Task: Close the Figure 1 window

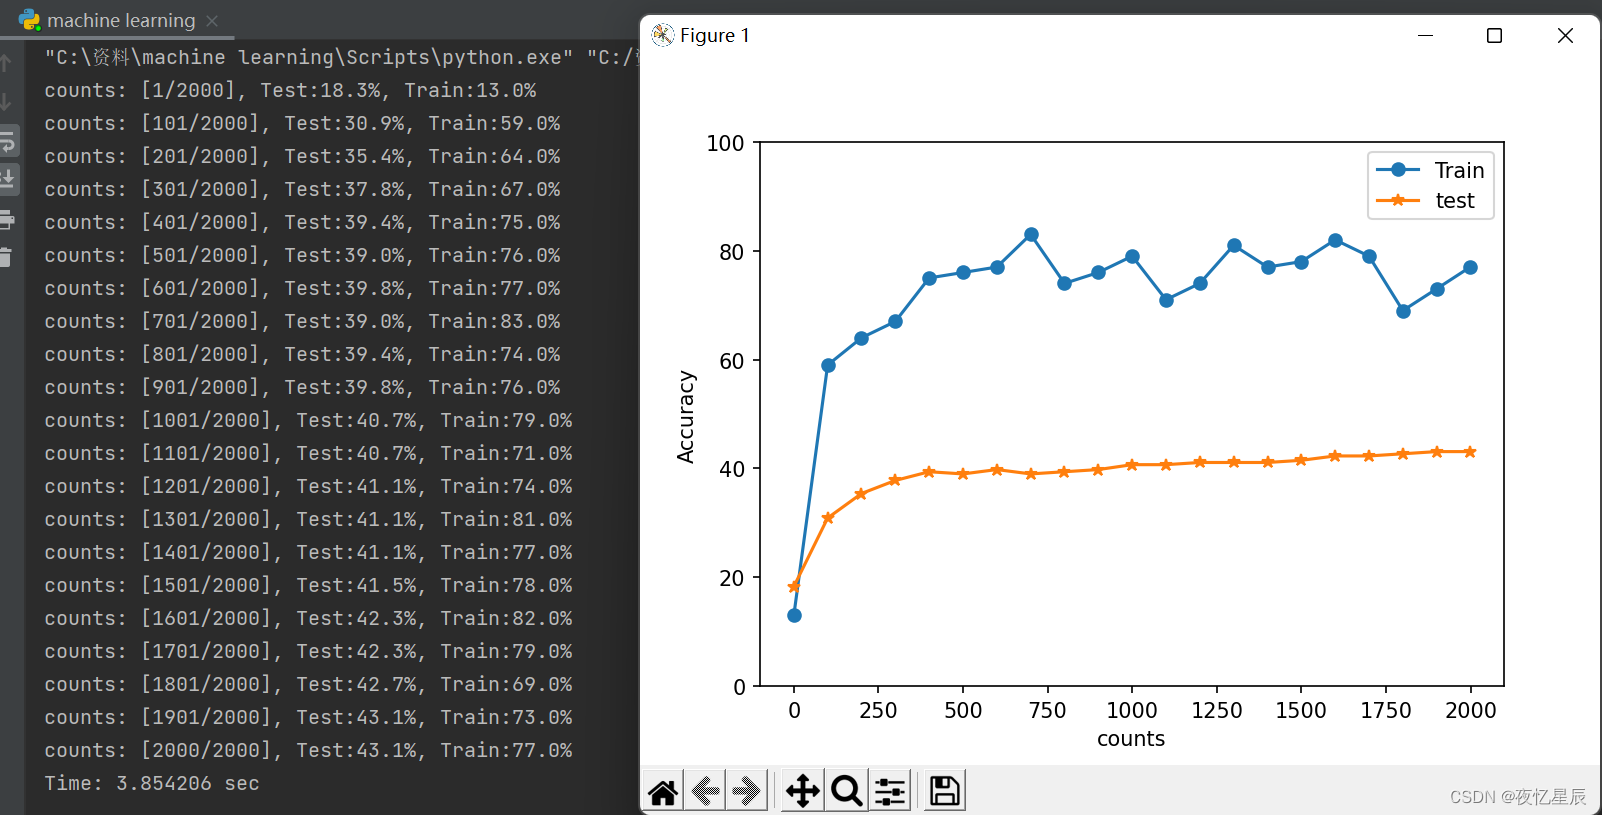Action: [x=1565, y=35]
